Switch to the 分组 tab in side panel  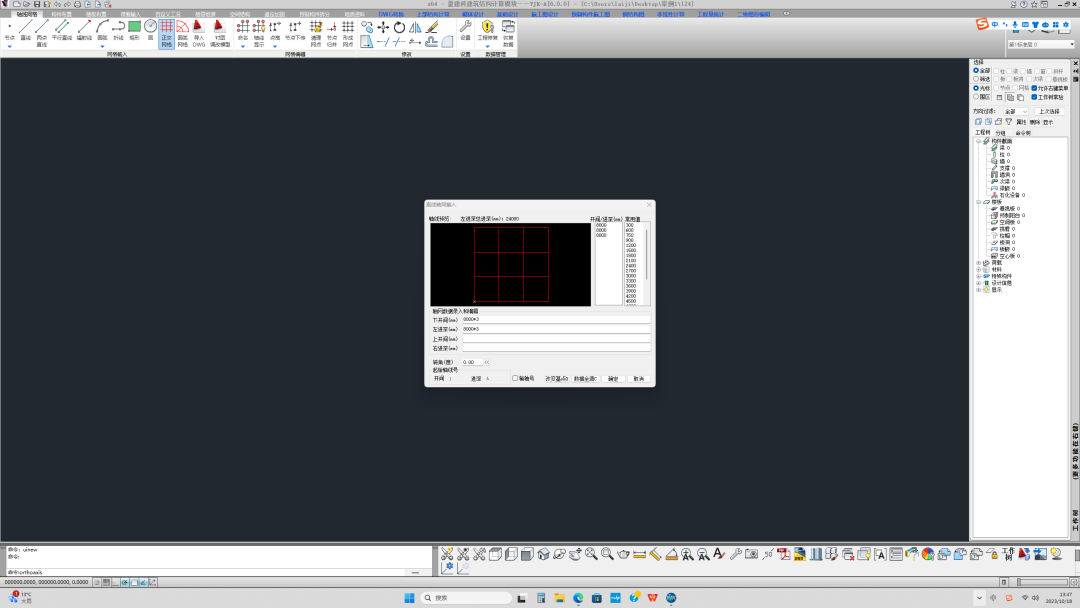pyautogui.click(x=1000, y=133)
